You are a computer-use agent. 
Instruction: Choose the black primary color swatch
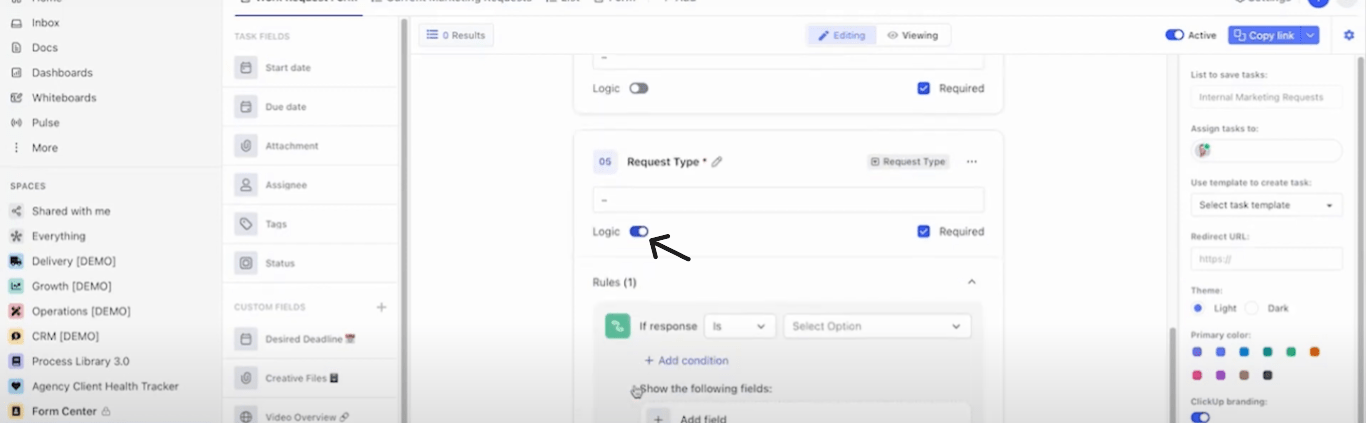point(1268,375)
